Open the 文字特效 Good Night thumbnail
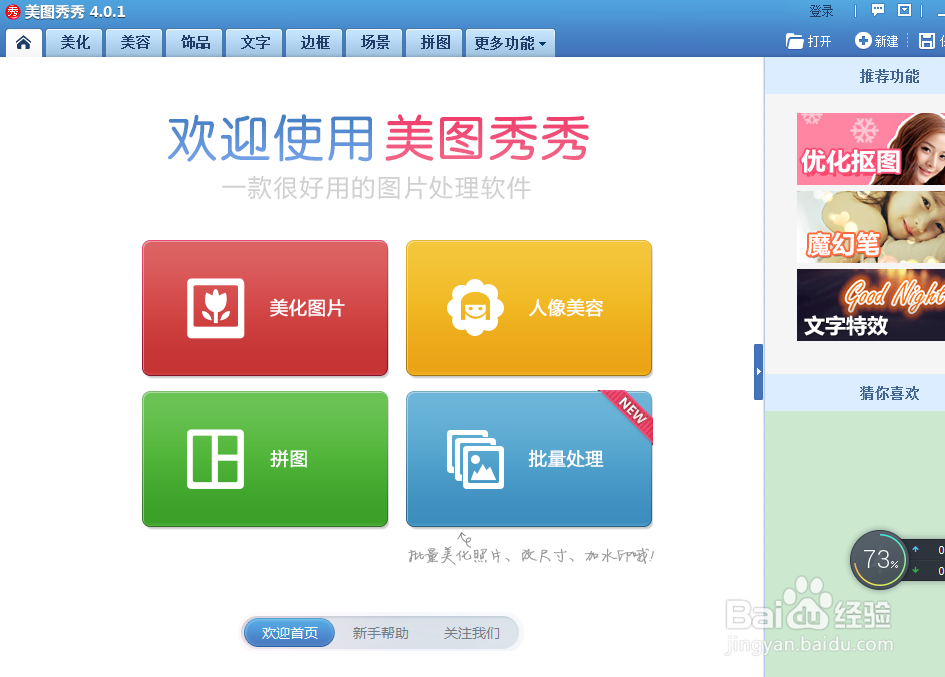 (871, 305)
